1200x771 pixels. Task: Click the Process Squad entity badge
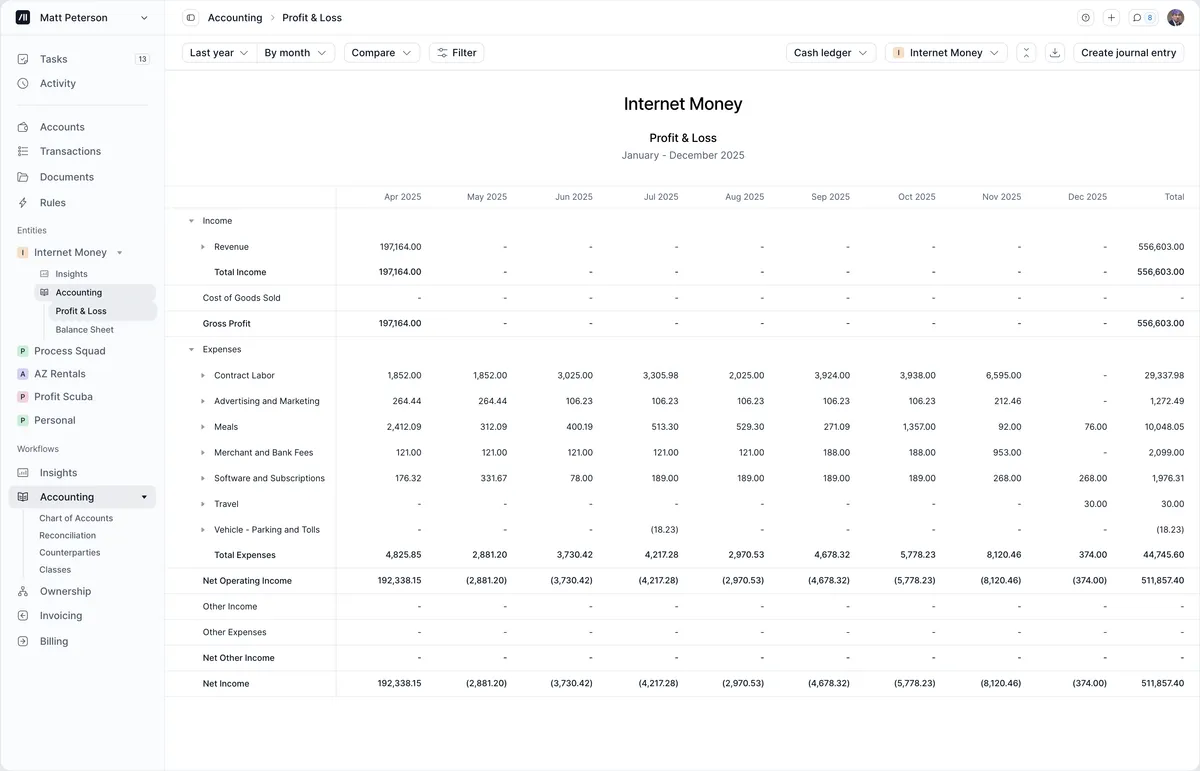tap(23, 351)
